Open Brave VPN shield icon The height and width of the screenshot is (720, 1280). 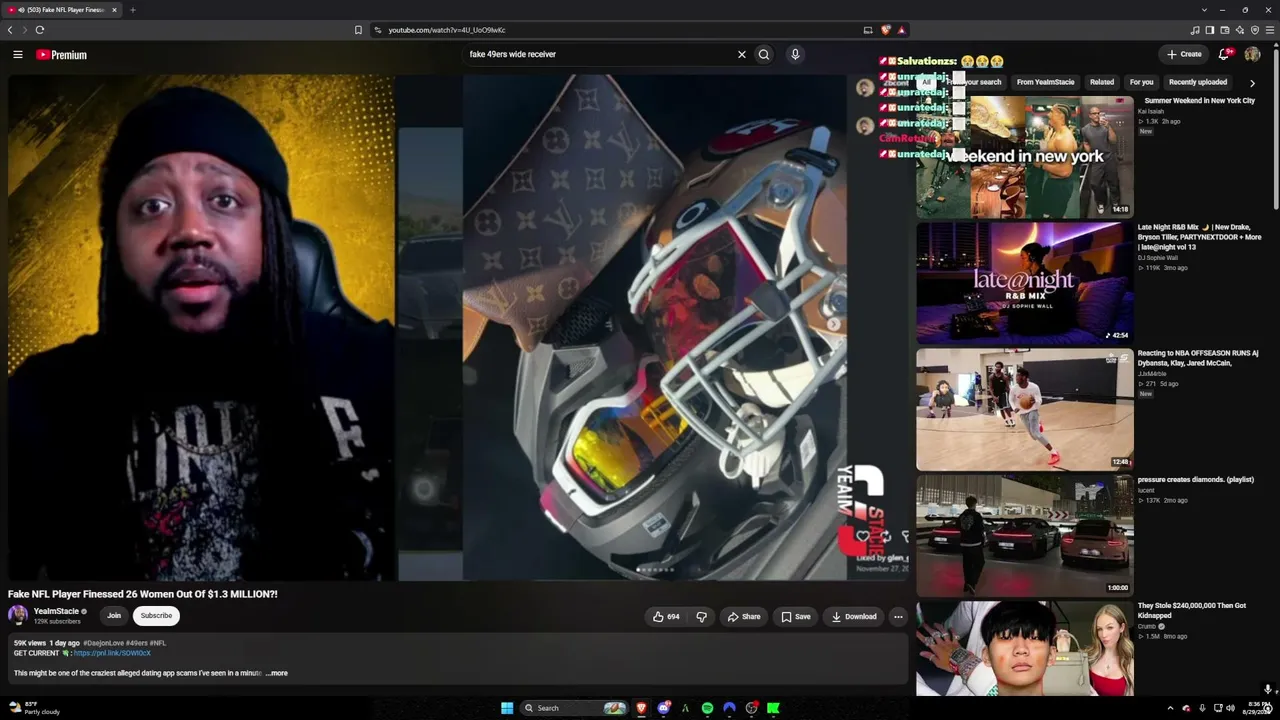point(1255,30)
